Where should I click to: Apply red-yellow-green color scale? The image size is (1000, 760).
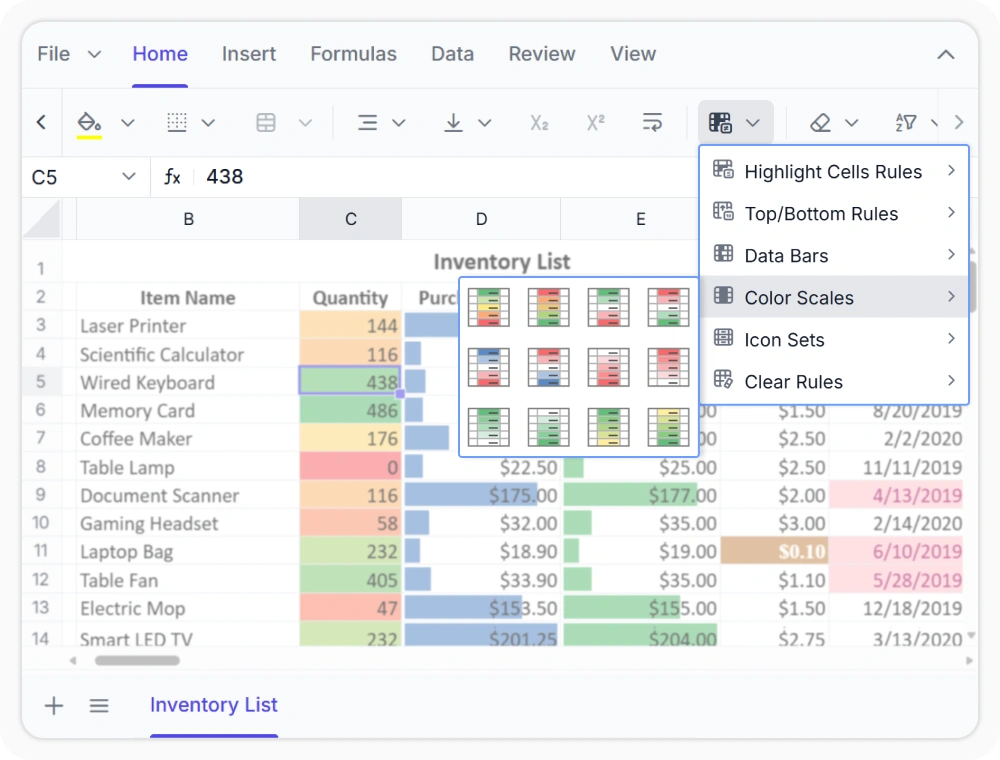pos(548,307)
